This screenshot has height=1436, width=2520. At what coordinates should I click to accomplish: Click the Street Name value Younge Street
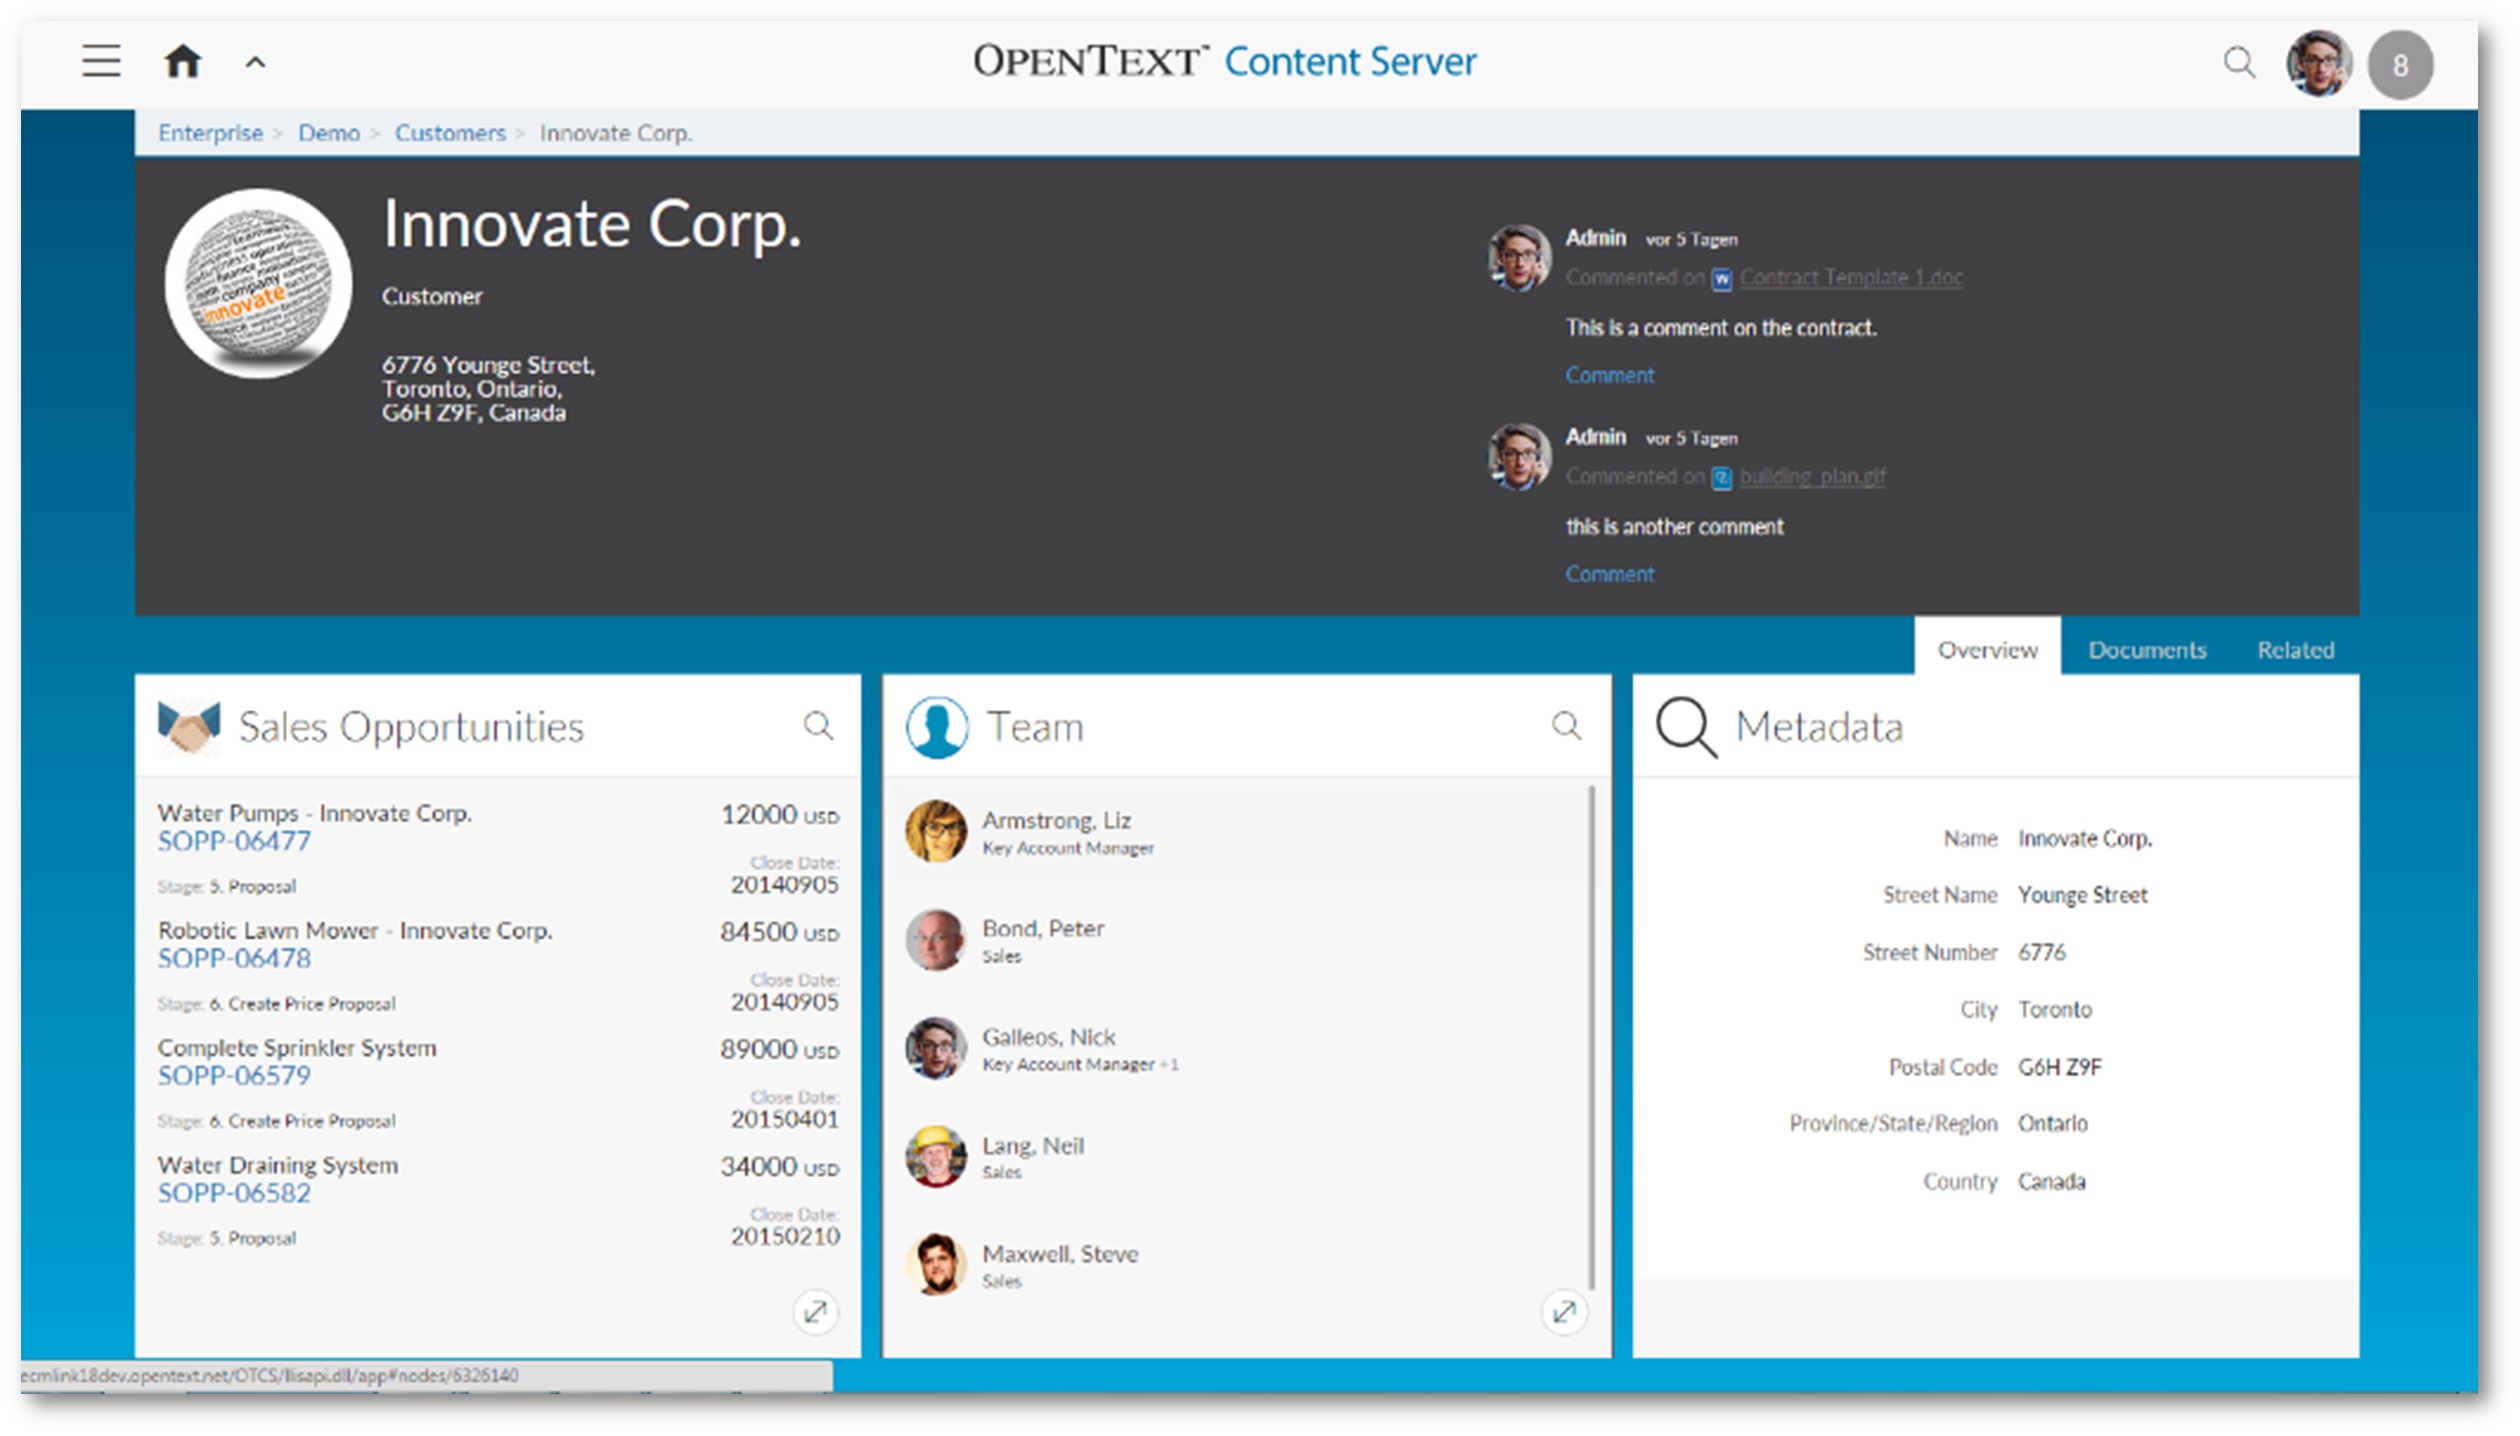(x=2082, y=895)
